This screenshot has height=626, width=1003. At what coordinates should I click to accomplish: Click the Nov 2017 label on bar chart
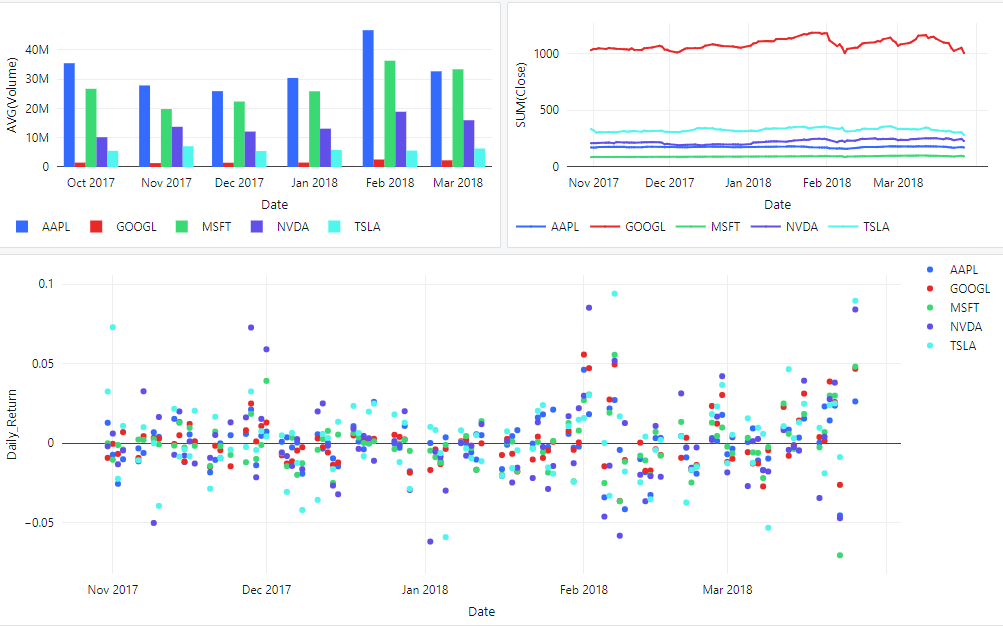pyautogui.click(x=166, y=183)
